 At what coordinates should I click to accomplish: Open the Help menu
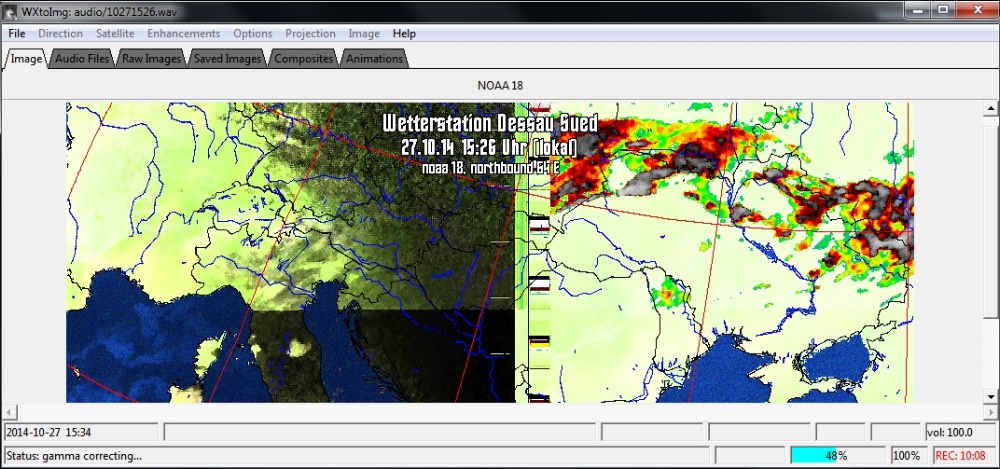coord(404,34)
